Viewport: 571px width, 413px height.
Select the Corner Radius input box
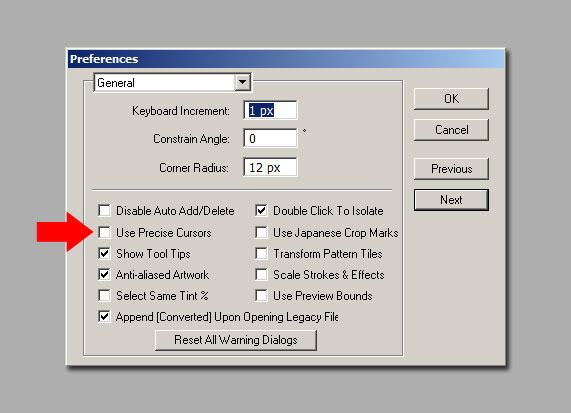click(270, 168)
